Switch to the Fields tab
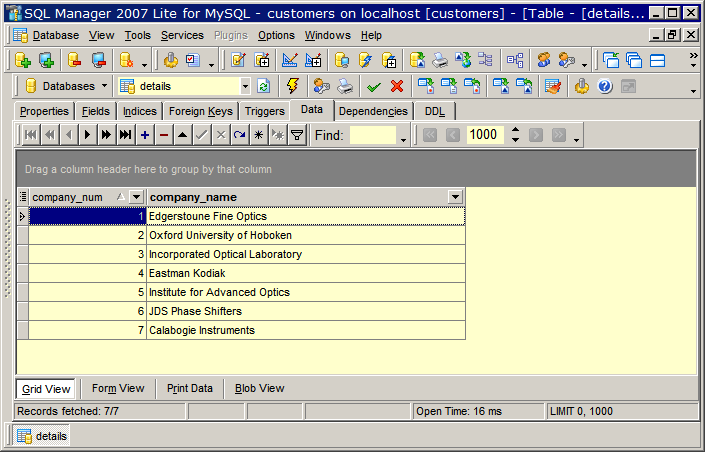Screen dimensions: 705x452 click(95, 111)
